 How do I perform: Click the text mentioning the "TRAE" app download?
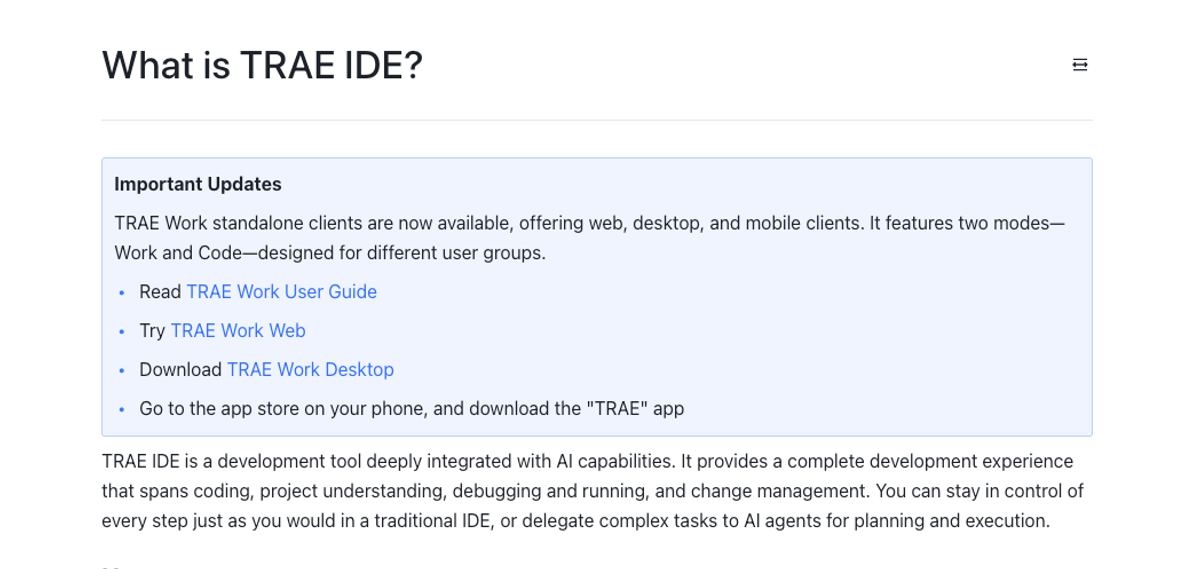412,409
